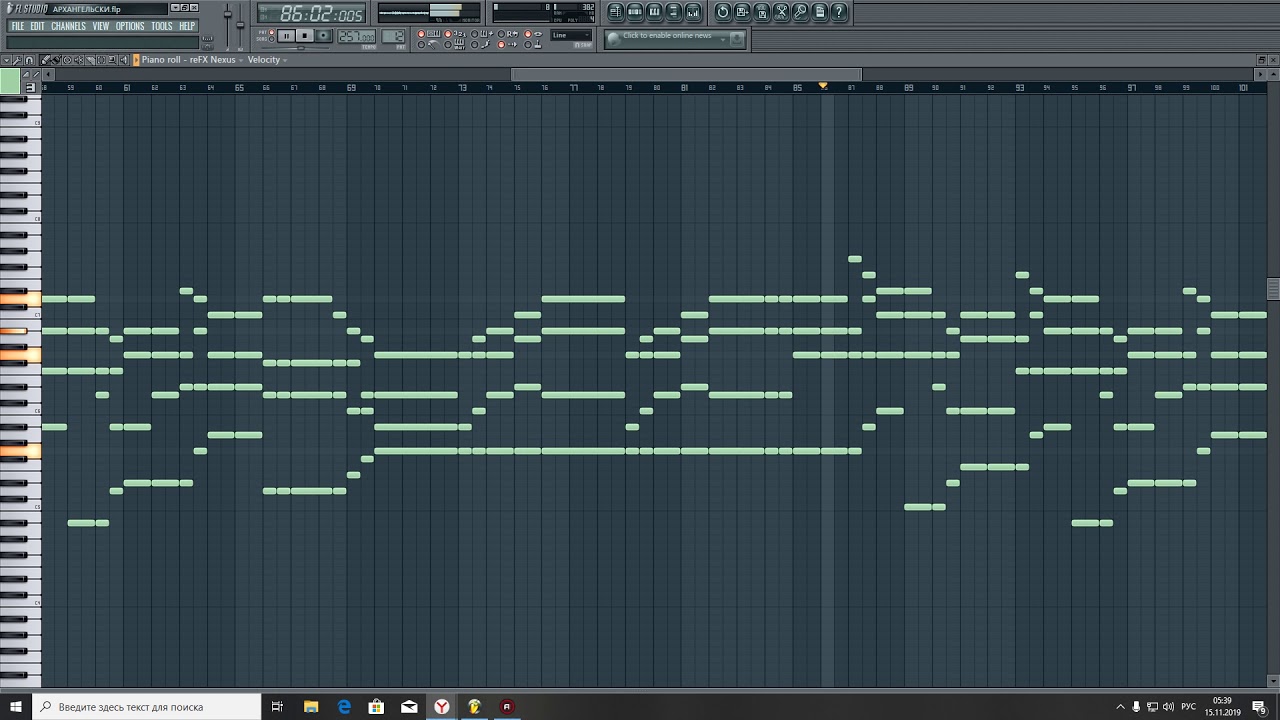Screen dimensions: 1280x720
Task: Open the FILE menu
Action: point(17,26)
